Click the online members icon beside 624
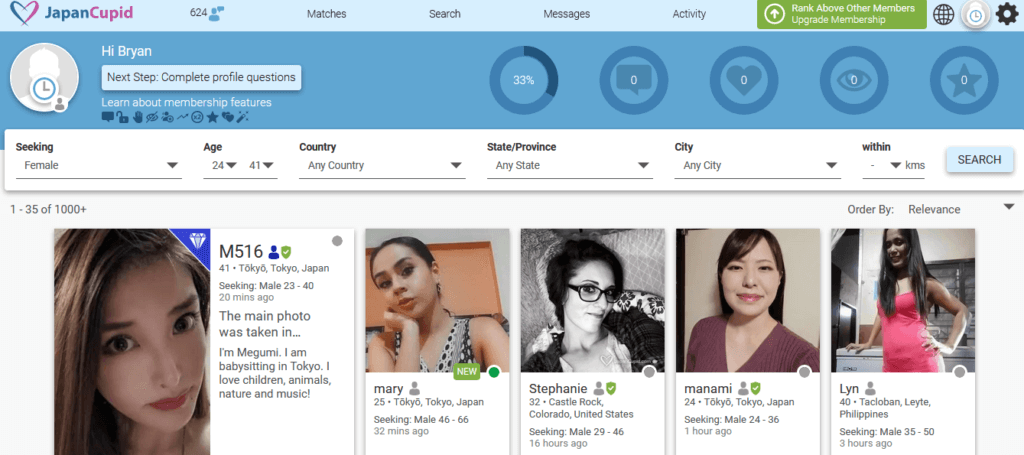This screenshot has width=1024, height=455. pyautogui.click(x=217, y=14)
